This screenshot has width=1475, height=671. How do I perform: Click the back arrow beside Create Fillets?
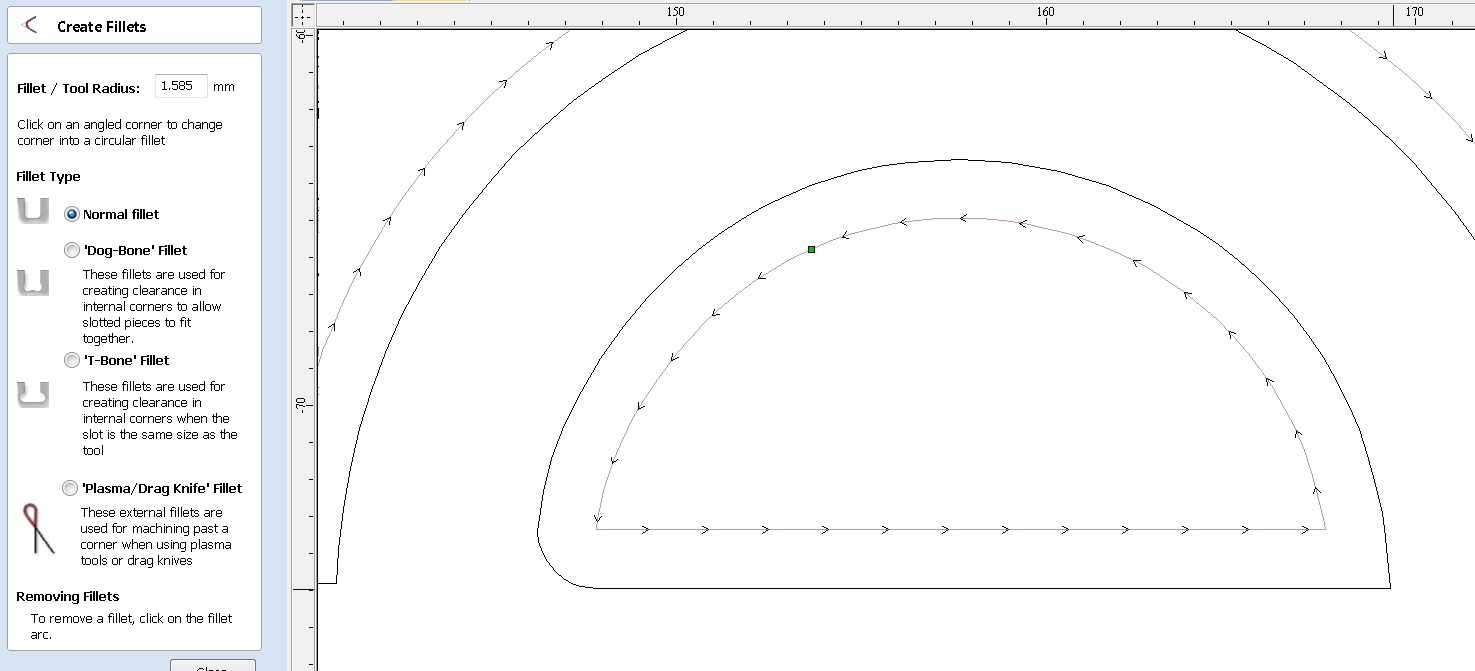(30, 26)
